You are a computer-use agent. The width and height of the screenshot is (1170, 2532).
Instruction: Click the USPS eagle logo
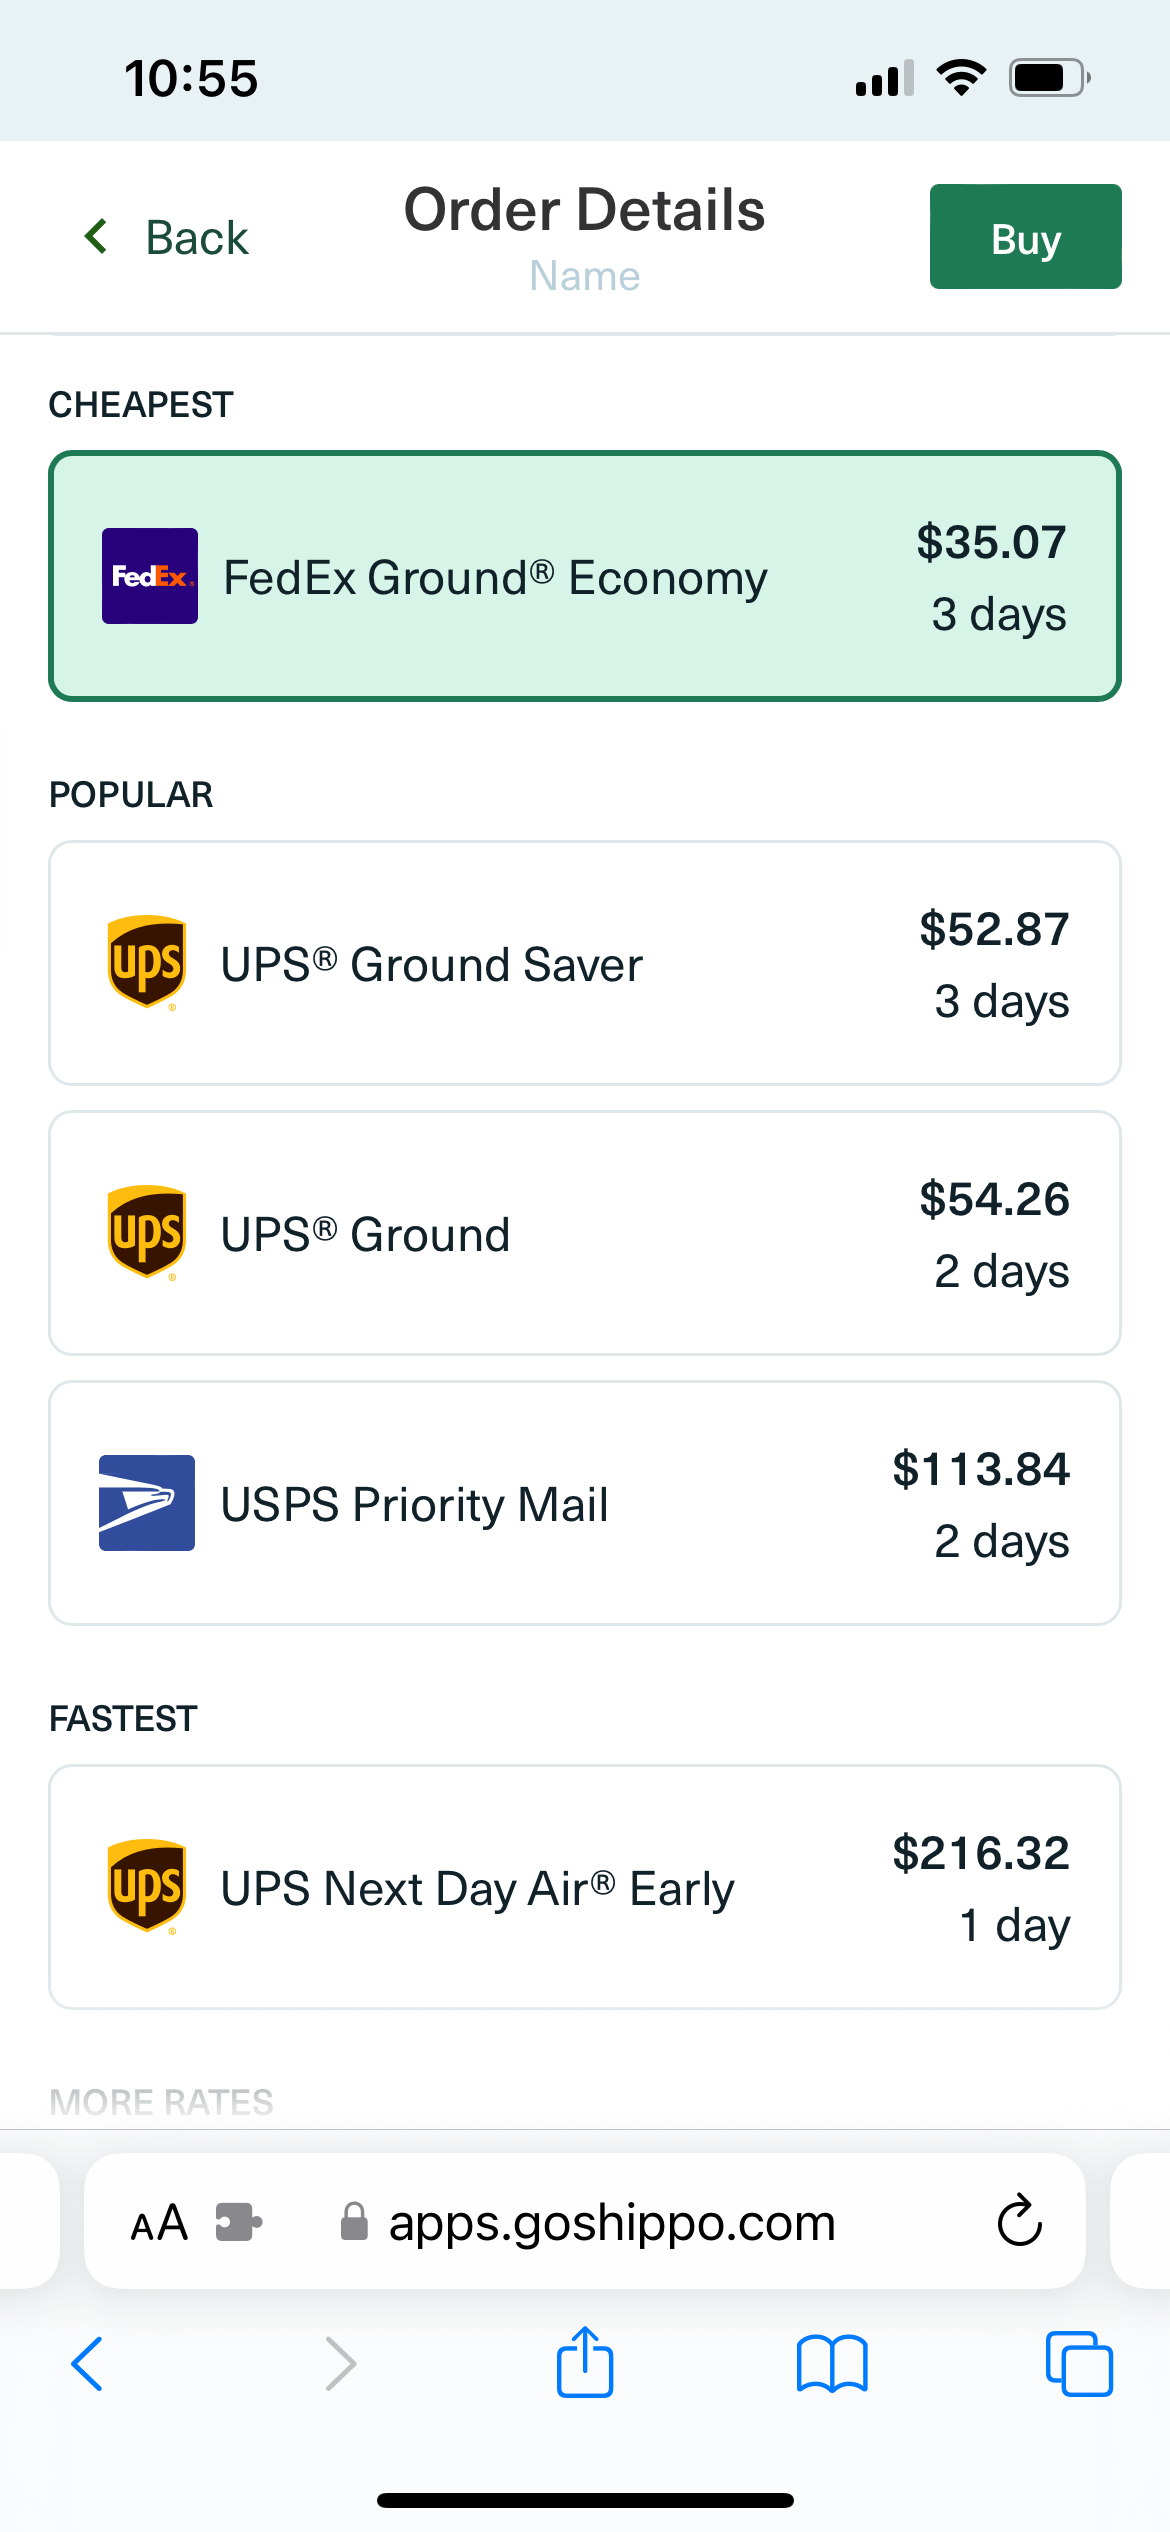(147, 1503)
